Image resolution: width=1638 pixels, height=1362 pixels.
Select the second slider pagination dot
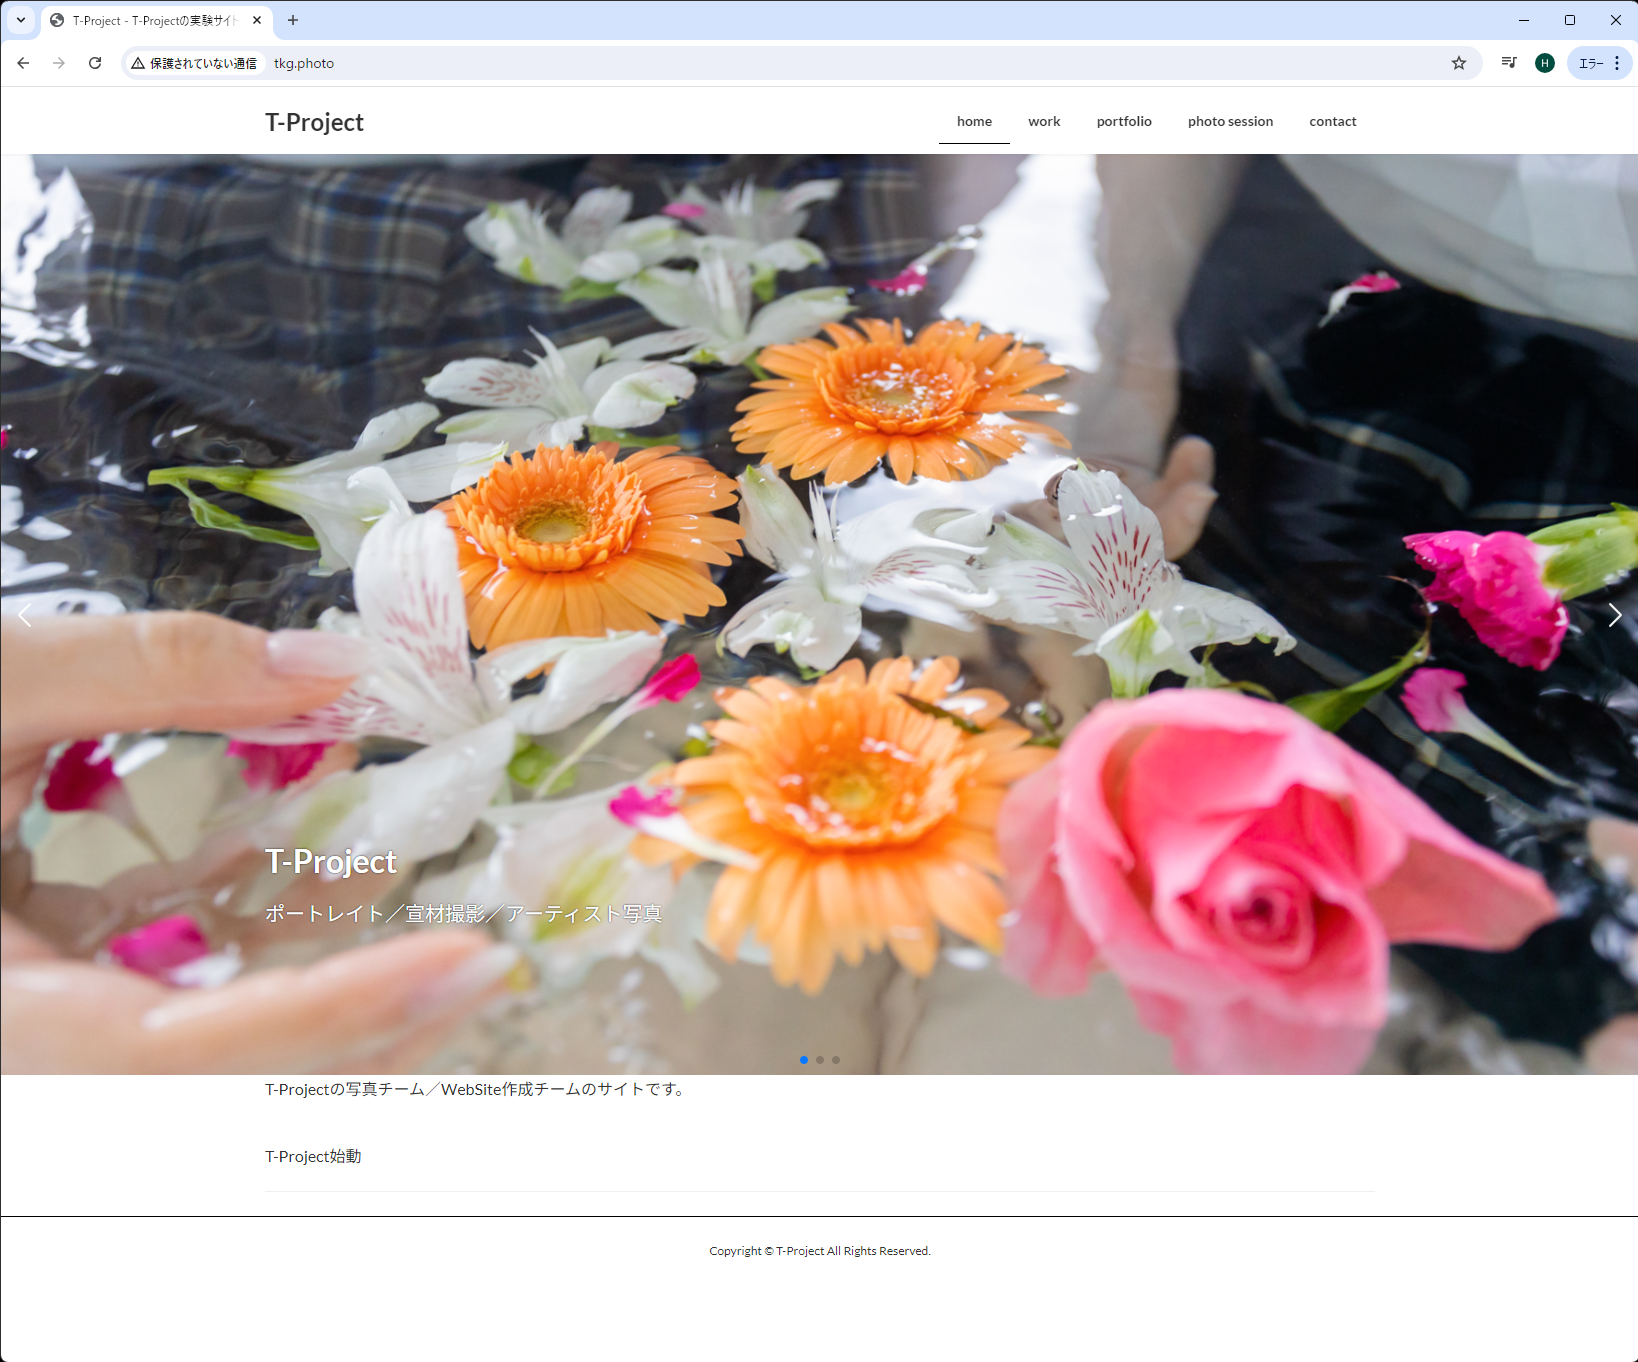820,1060
